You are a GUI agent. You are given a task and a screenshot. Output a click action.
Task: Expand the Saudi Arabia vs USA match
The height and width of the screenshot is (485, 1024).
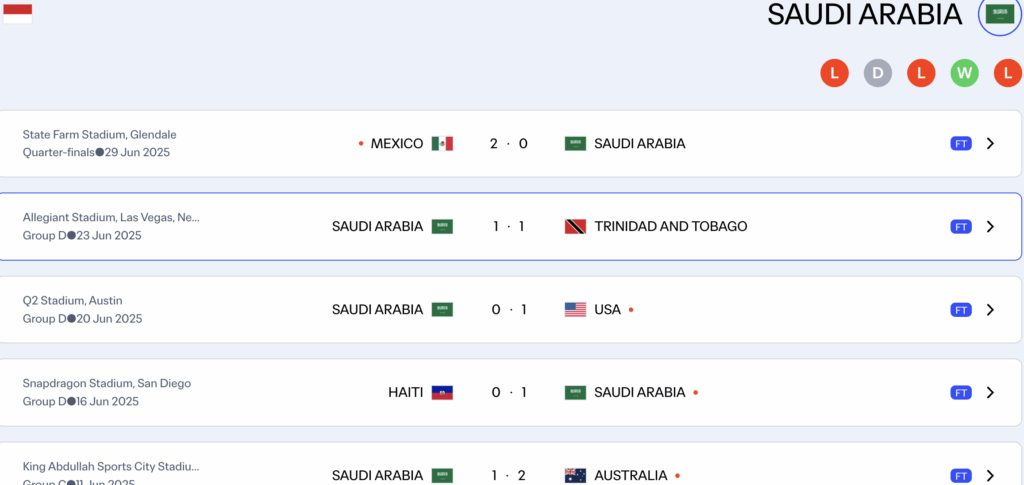pyautogui.click(x=990, y=310)
